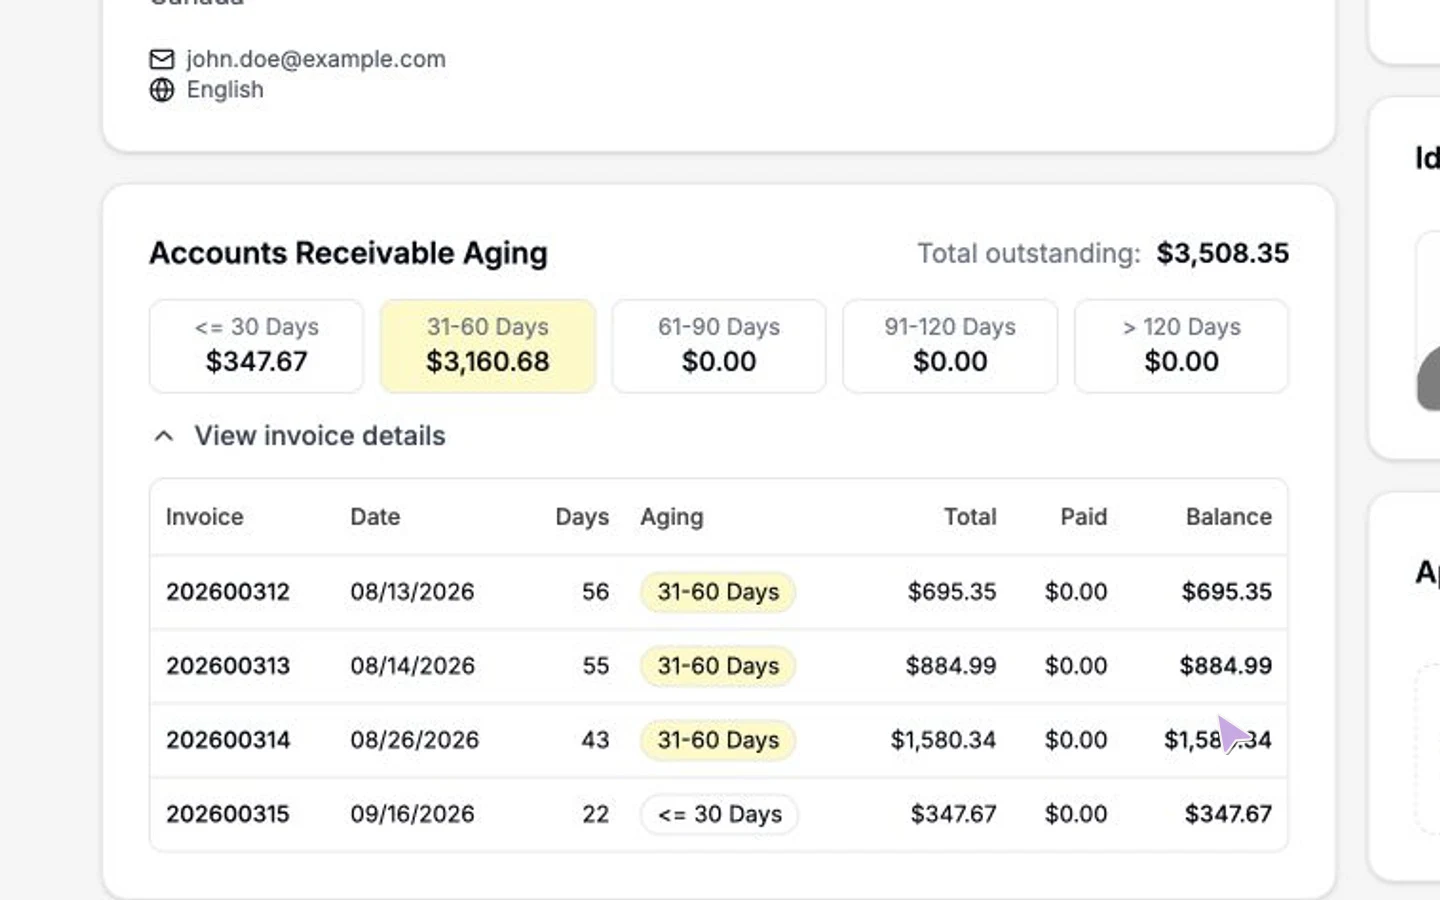
Task: Click the Paid column header
Action: 1084,517
